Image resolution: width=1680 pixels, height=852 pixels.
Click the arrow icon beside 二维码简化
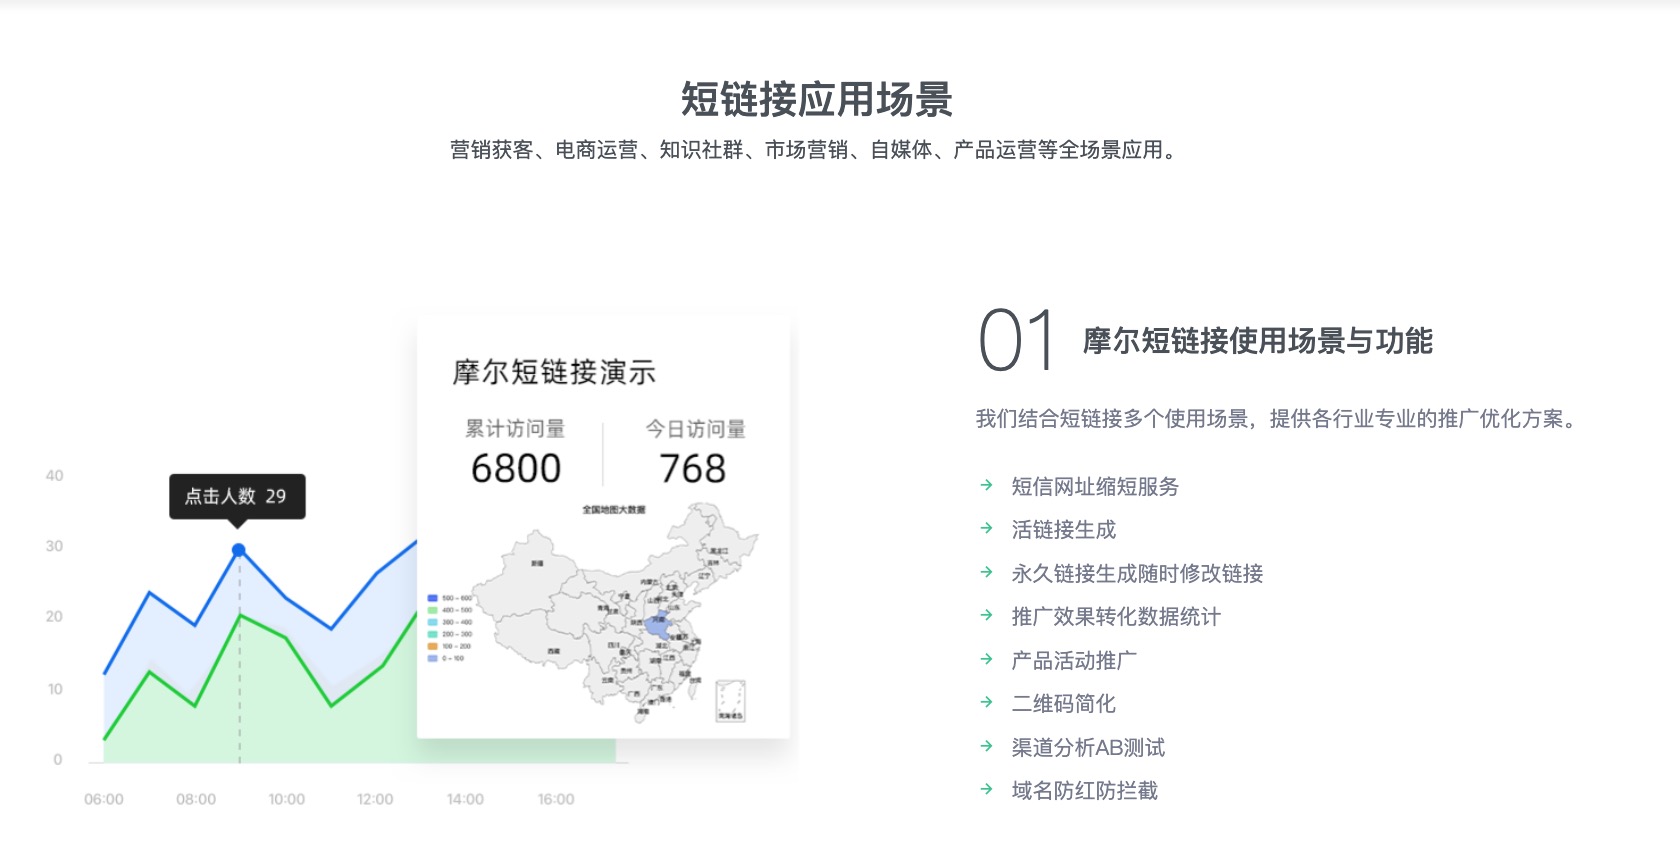click(986, 703)
